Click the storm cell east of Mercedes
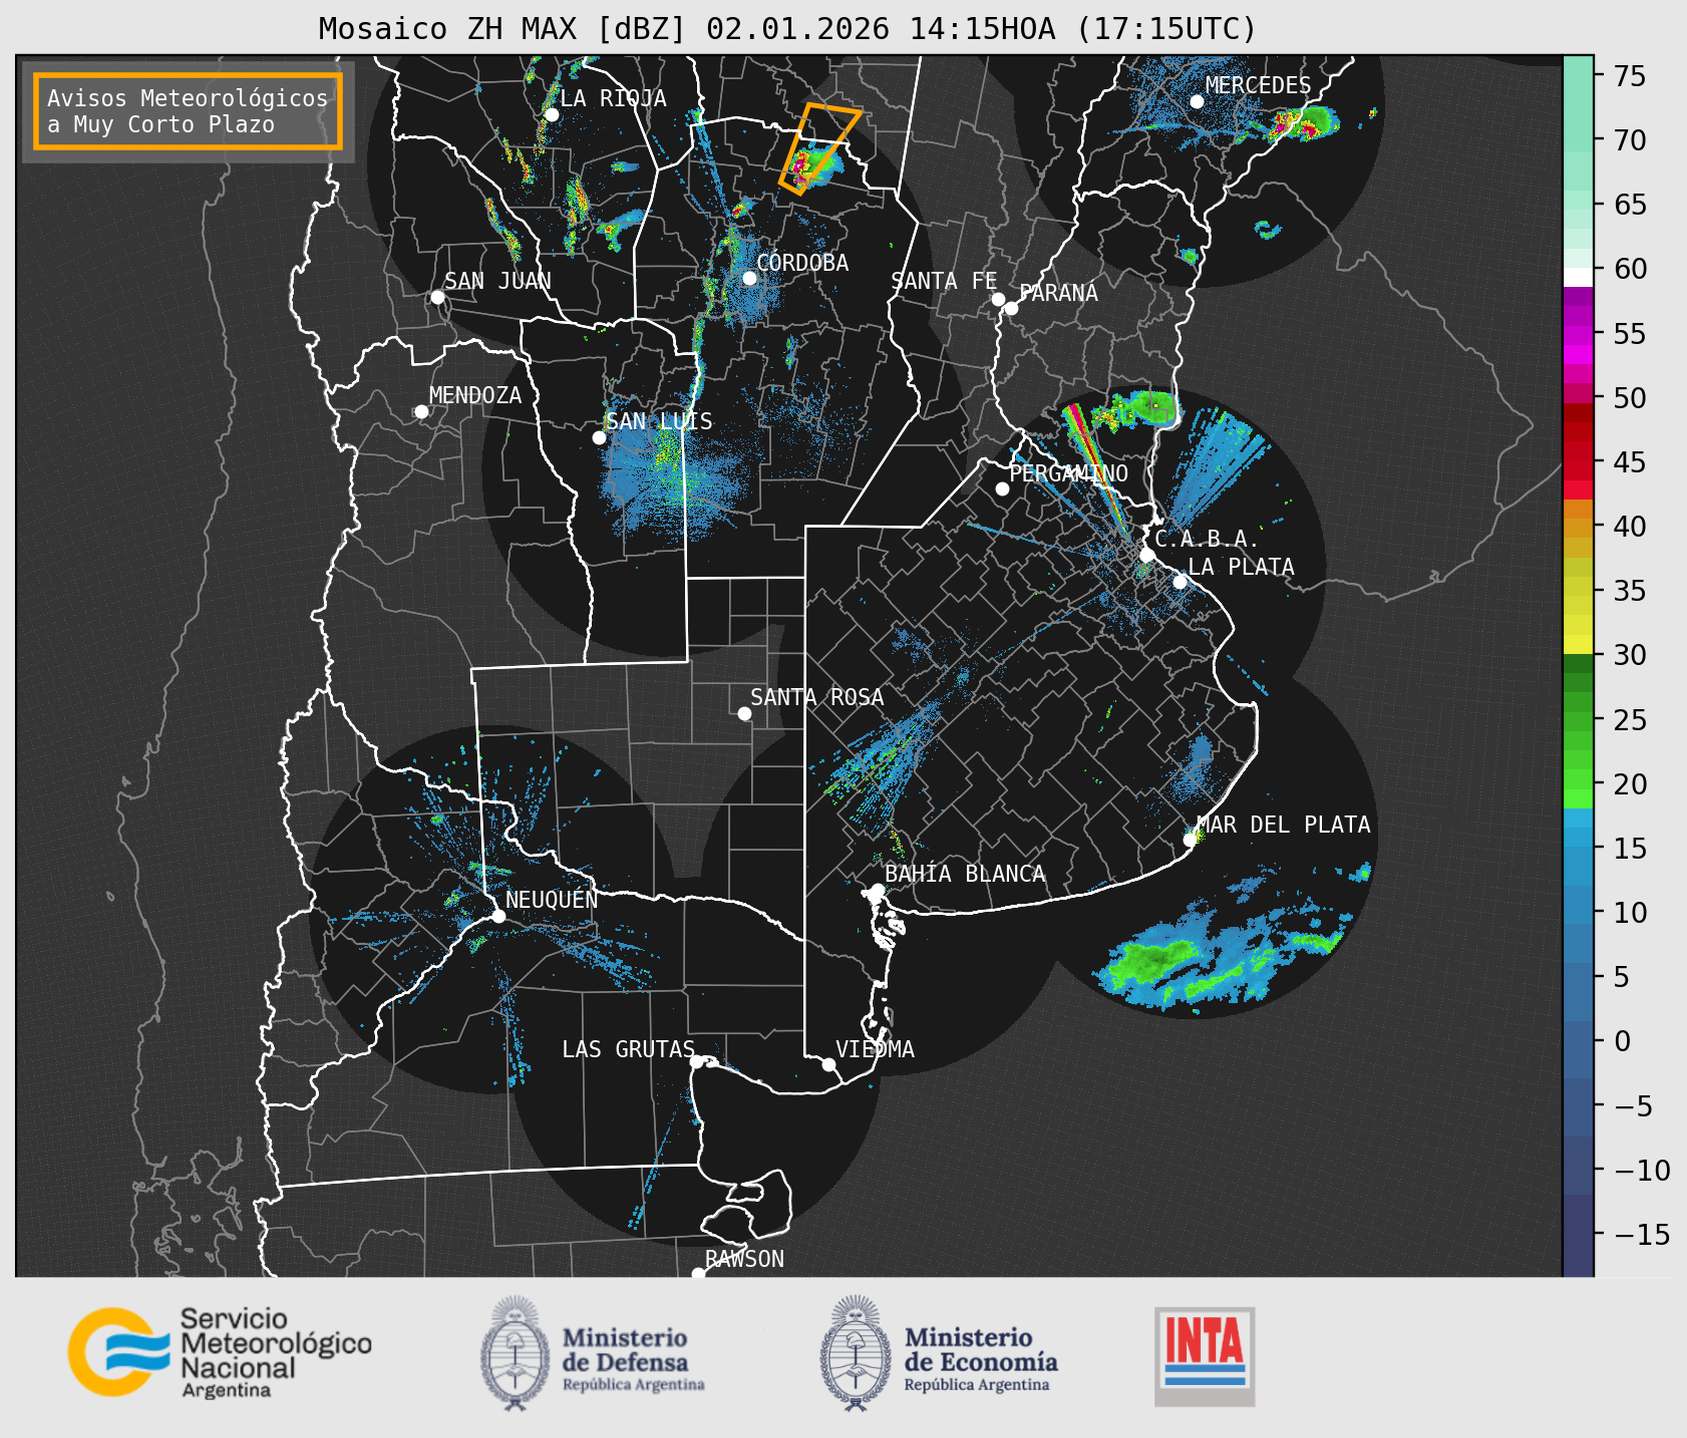The height and width of the screenshot is (1438, 1687). [1305, 124]
